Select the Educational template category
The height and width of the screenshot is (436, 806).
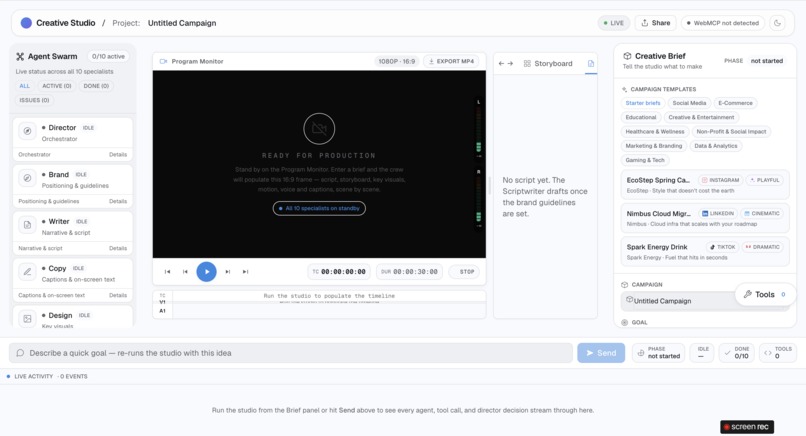click(640, 117)
